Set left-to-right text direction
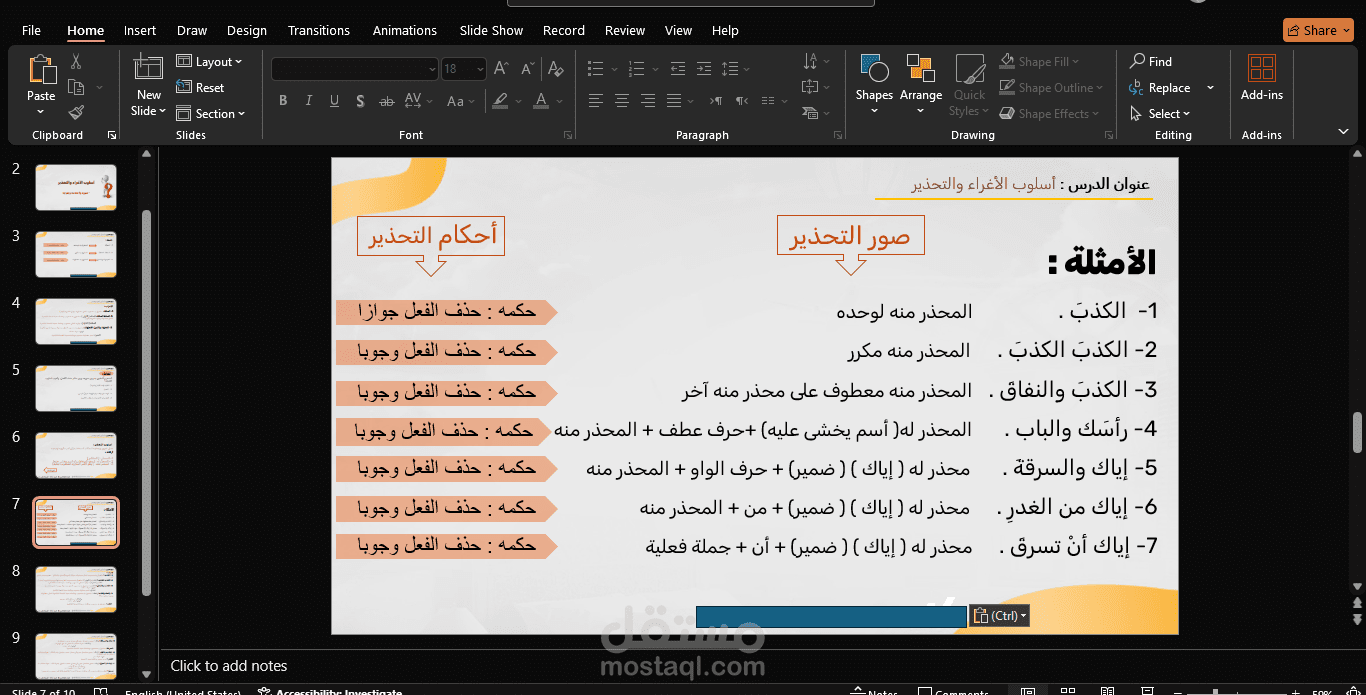The height and width of the screenshot is (695, 1366). tap(716, 101)
